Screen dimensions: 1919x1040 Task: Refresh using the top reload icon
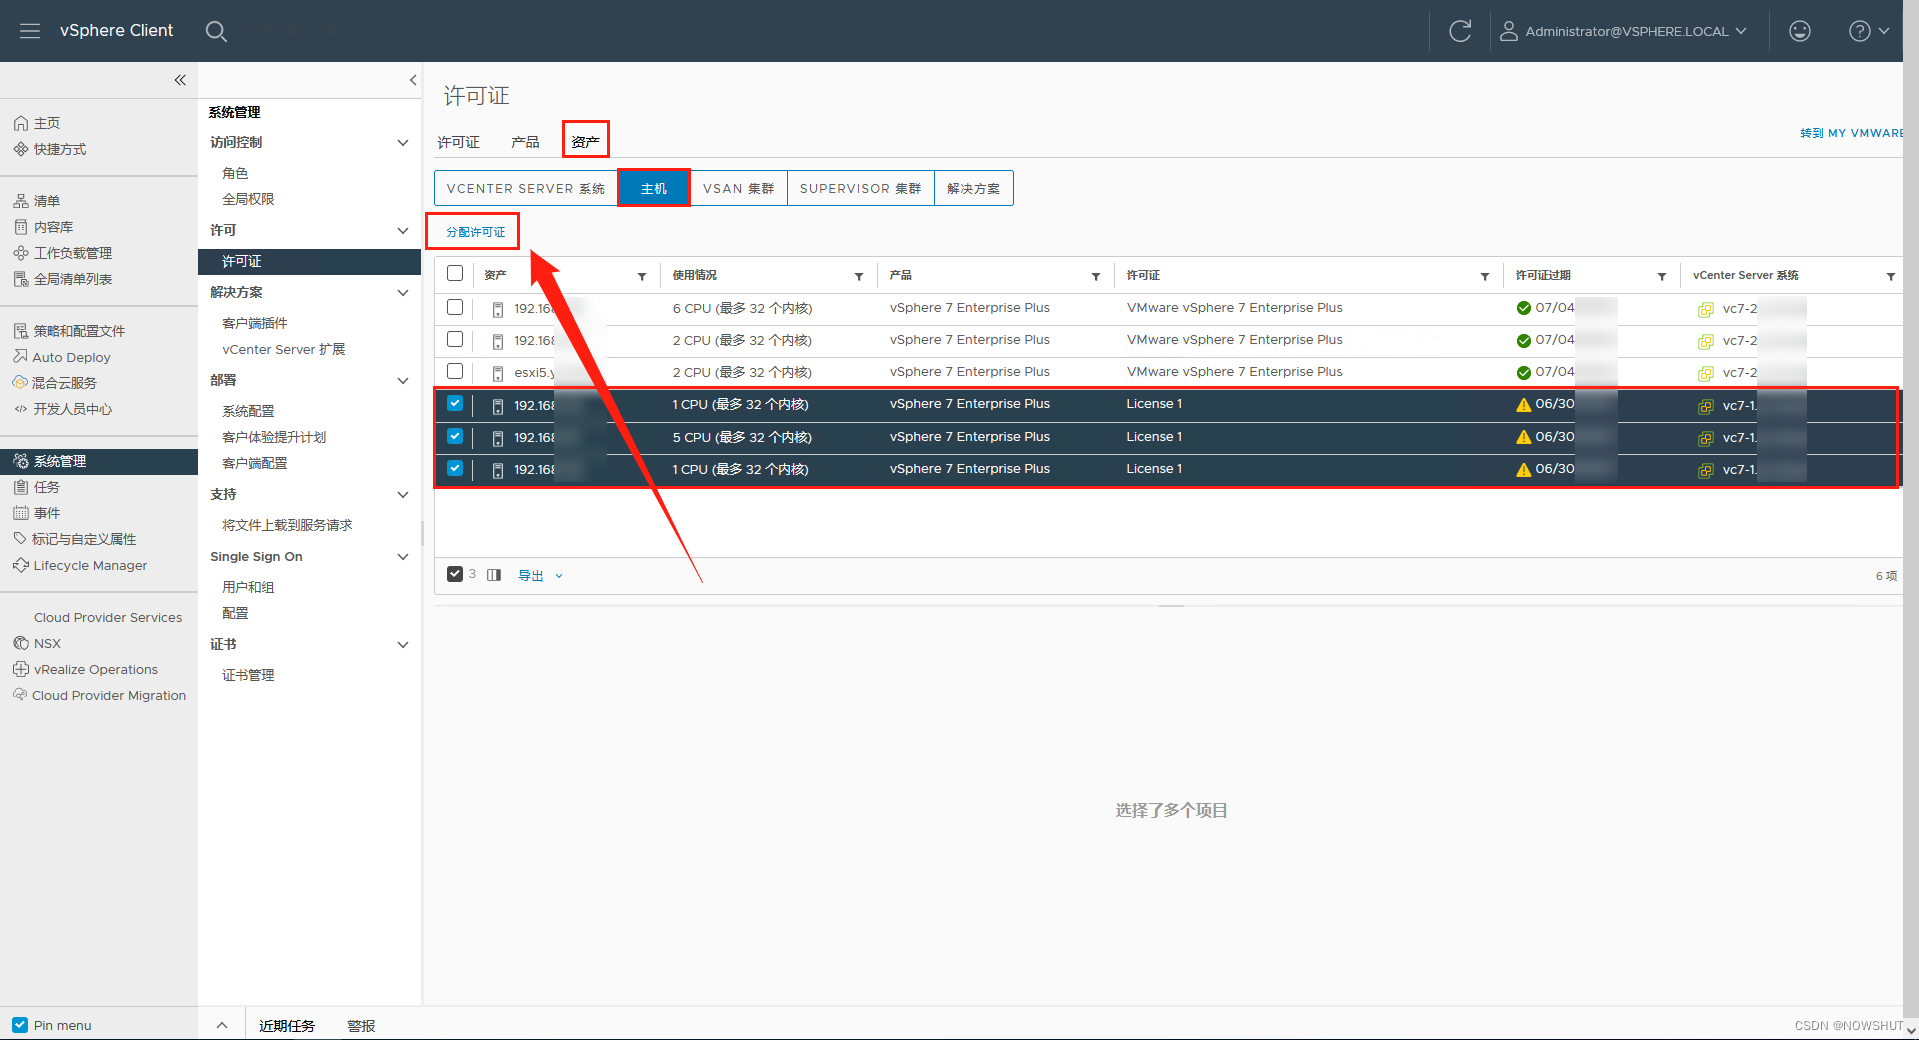pos(1460,31)
